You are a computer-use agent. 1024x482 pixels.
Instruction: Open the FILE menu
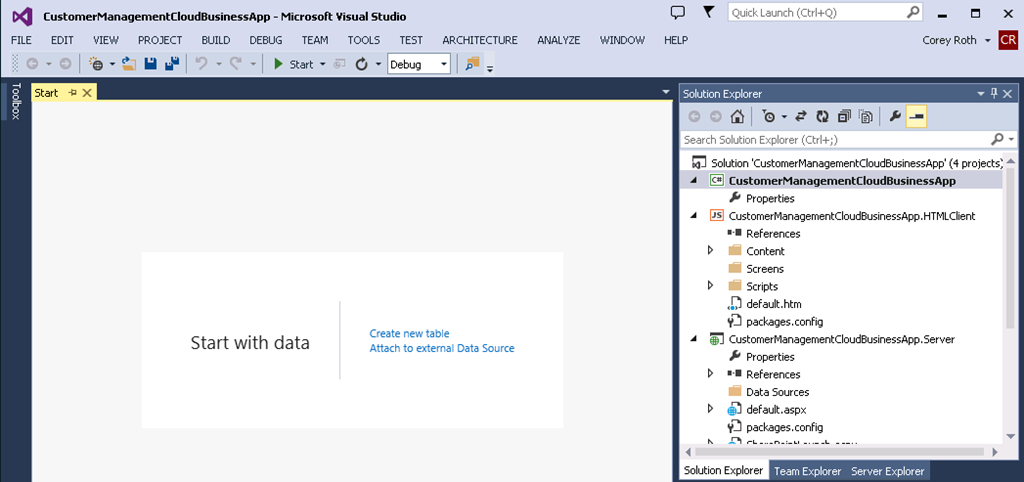[x=22, y=40]
